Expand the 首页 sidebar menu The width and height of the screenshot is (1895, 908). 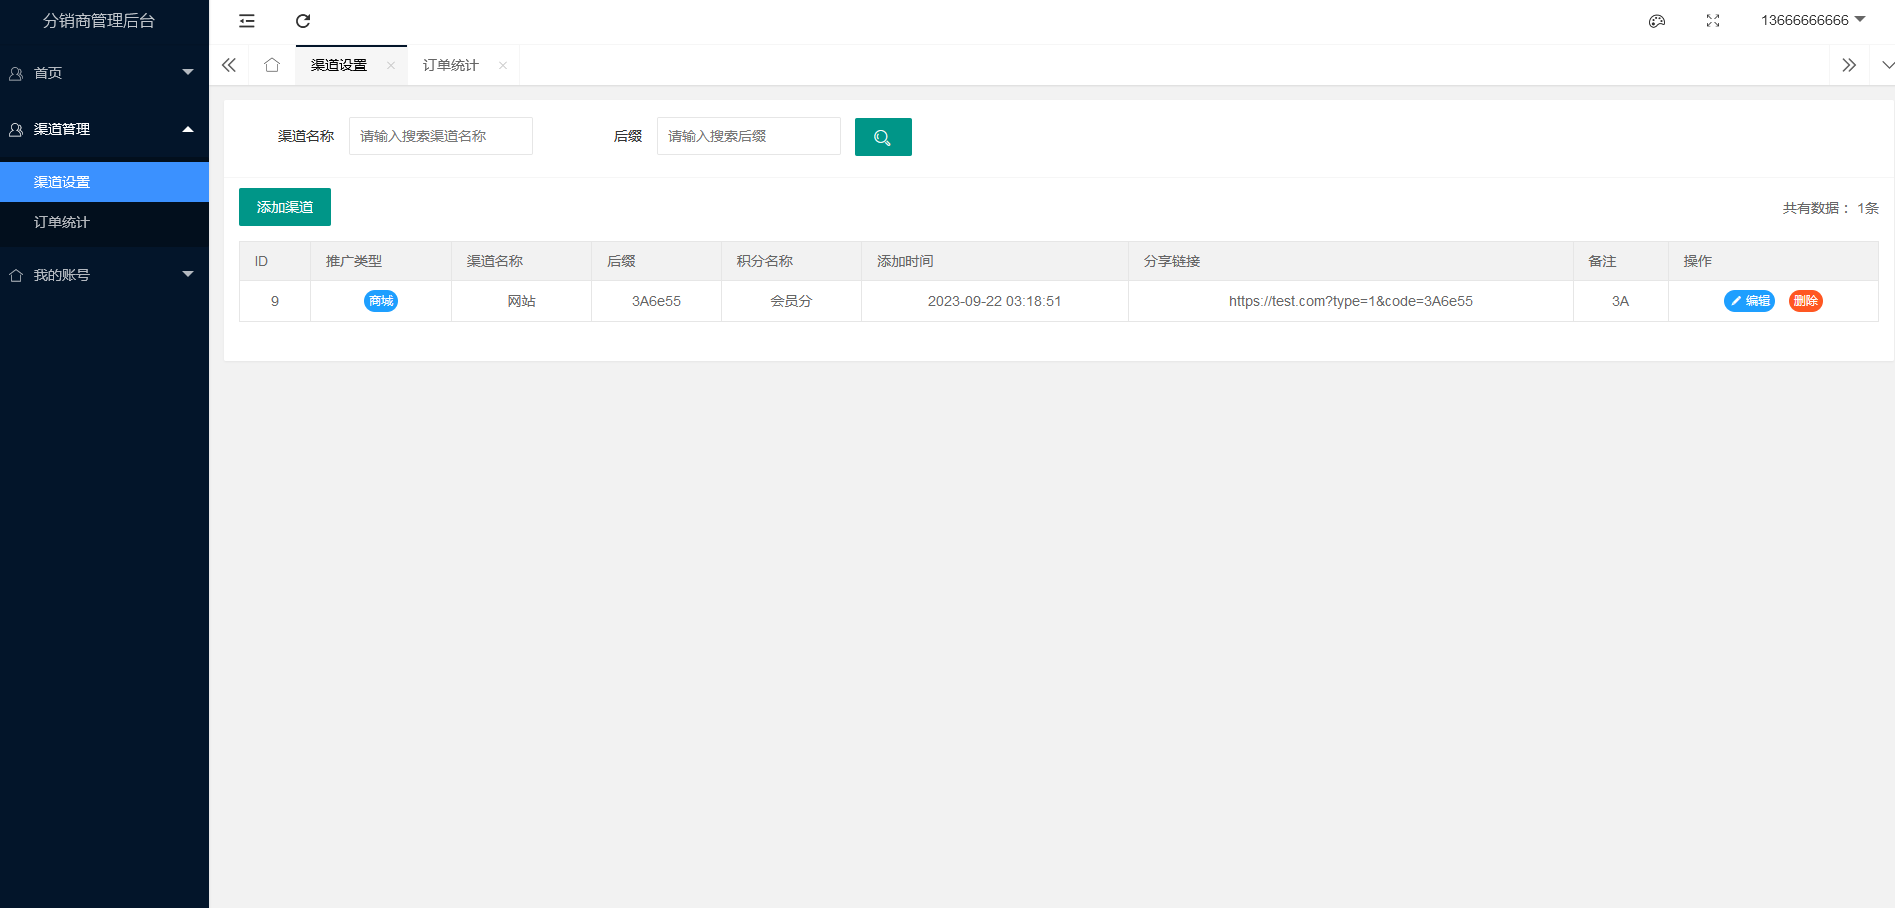point(104,73)
